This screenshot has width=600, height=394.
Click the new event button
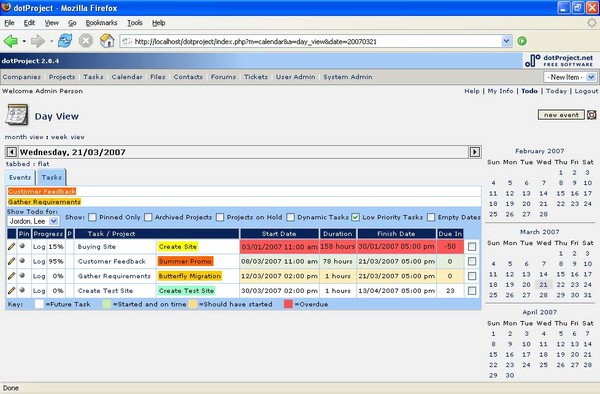561,115
